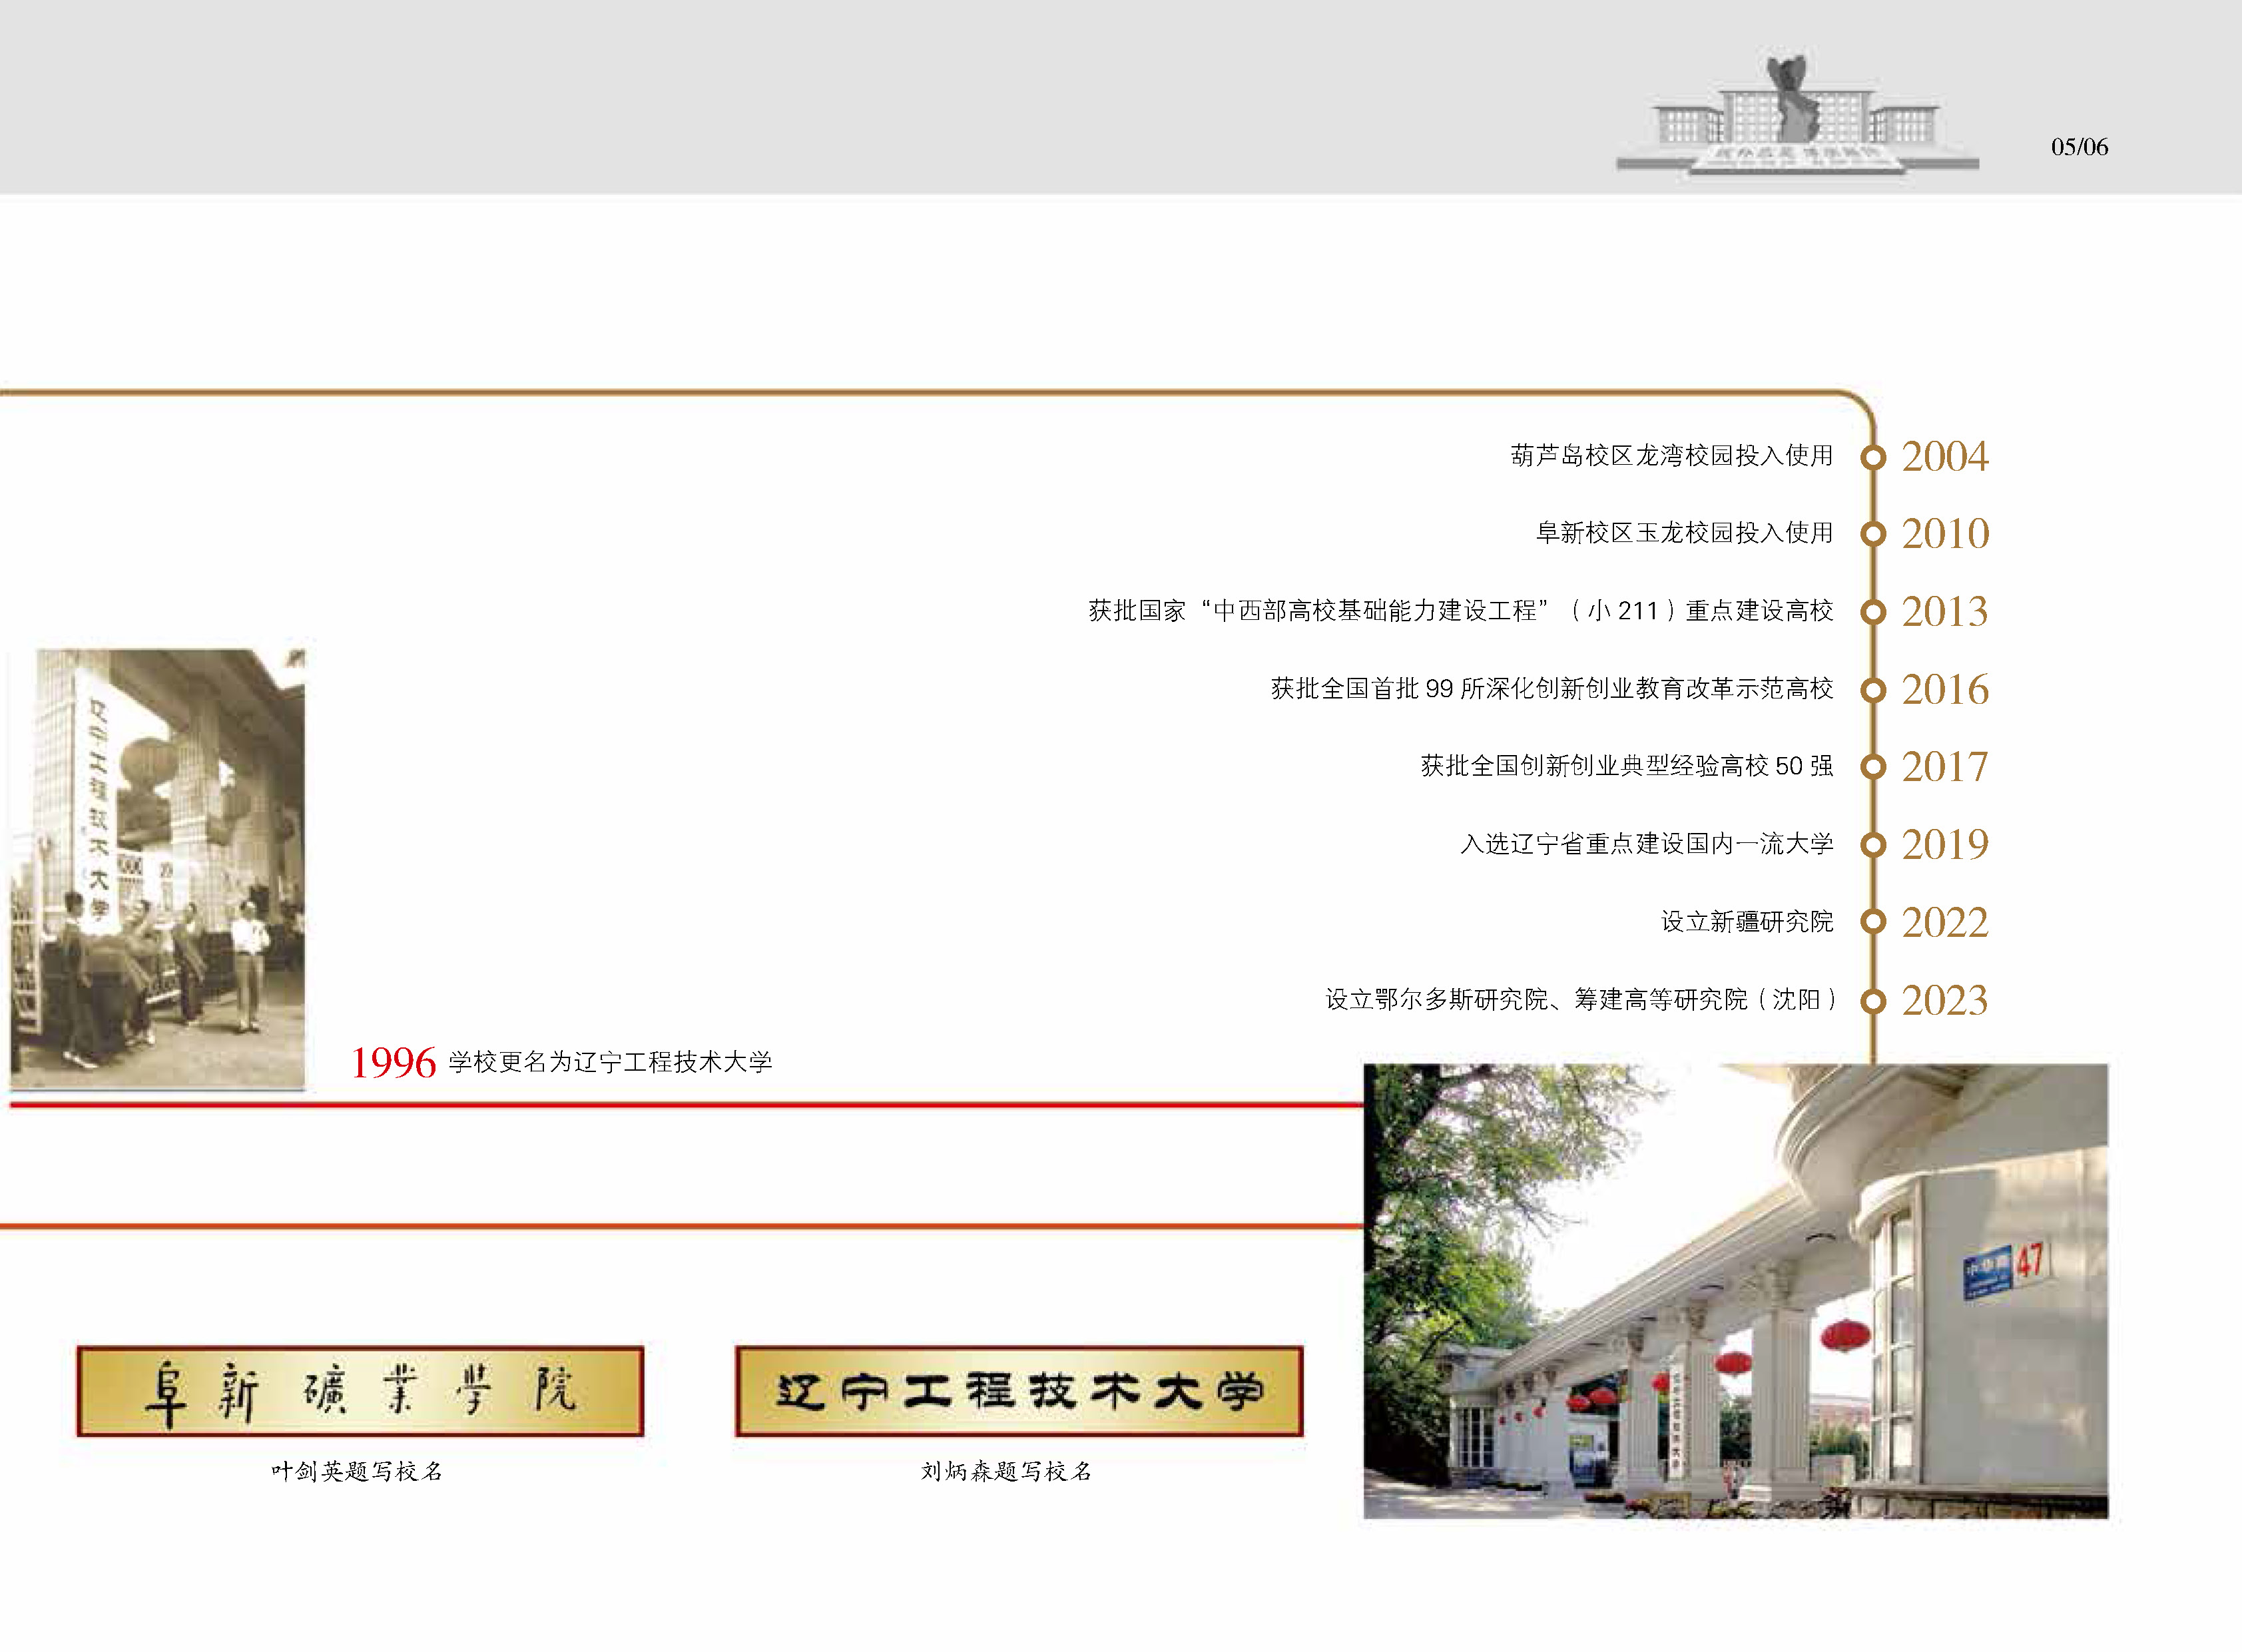
Task: Click the 2010 timeline marker circle
Action: point(1873,534)
